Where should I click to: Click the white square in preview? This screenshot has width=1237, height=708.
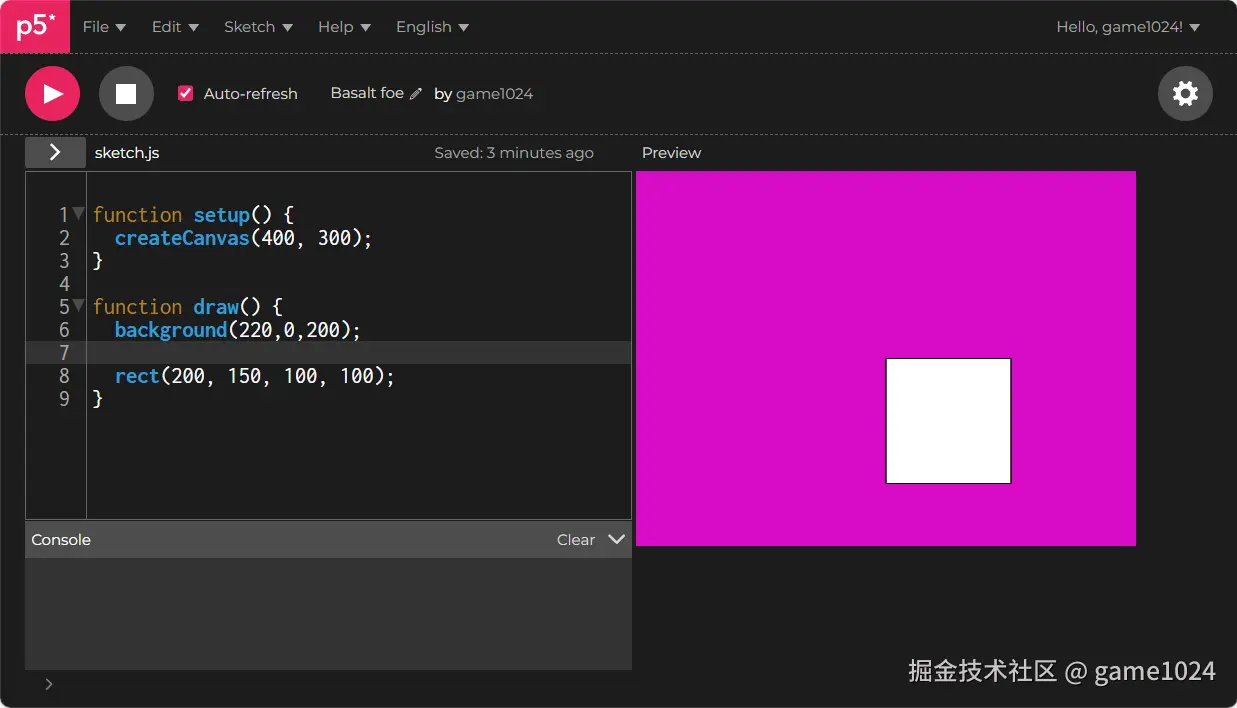(x=948, y=421)
